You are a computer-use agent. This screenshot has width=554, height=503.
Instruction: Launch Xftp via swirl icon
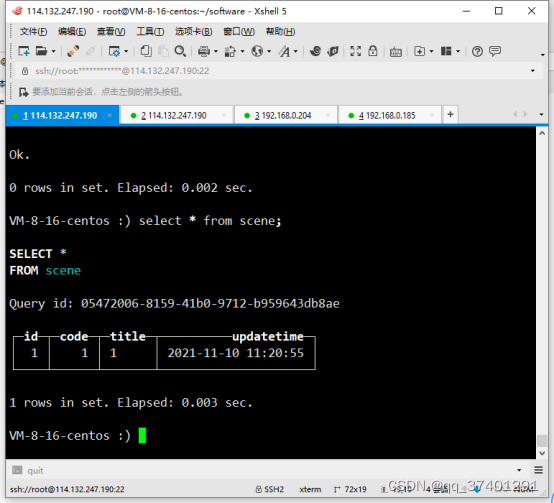(315, 51)
